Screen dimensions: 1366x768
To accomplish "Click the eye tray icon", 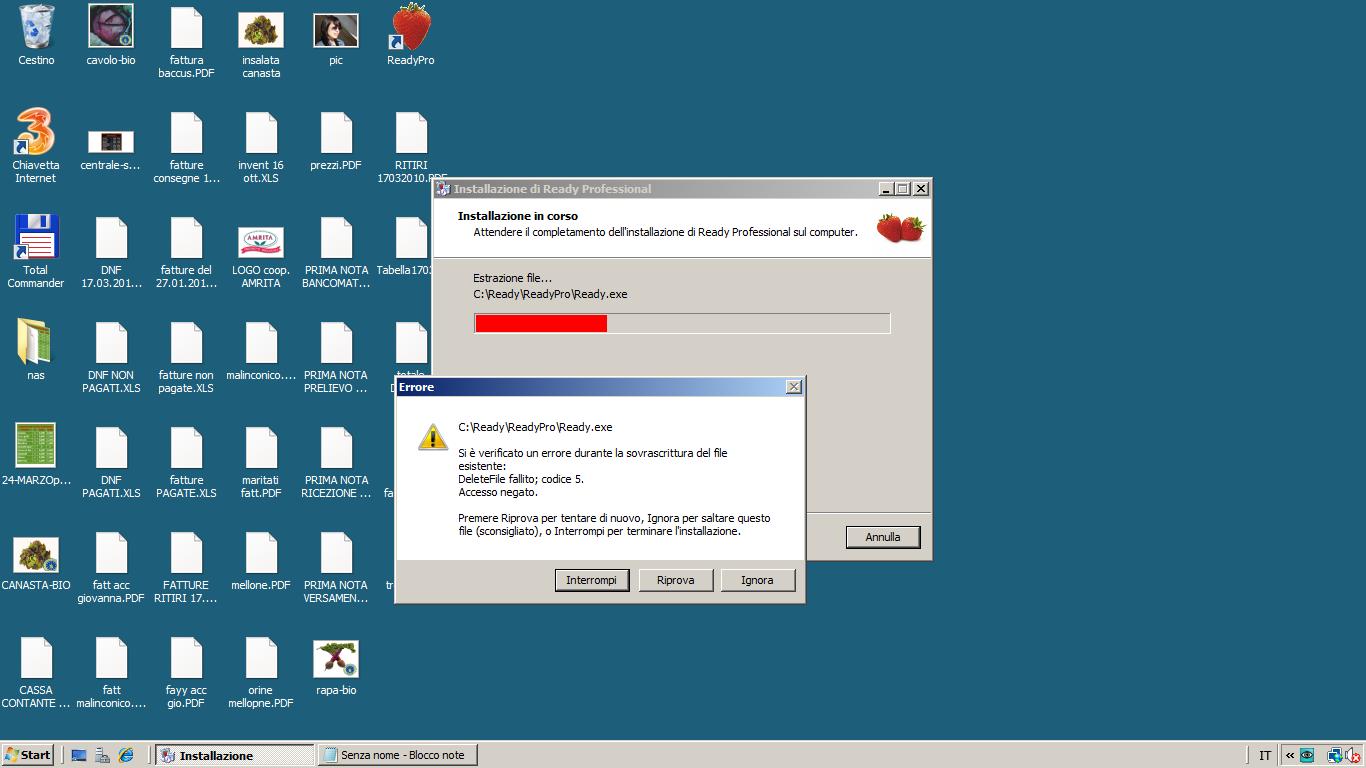I will click(x=1307, y=756).
